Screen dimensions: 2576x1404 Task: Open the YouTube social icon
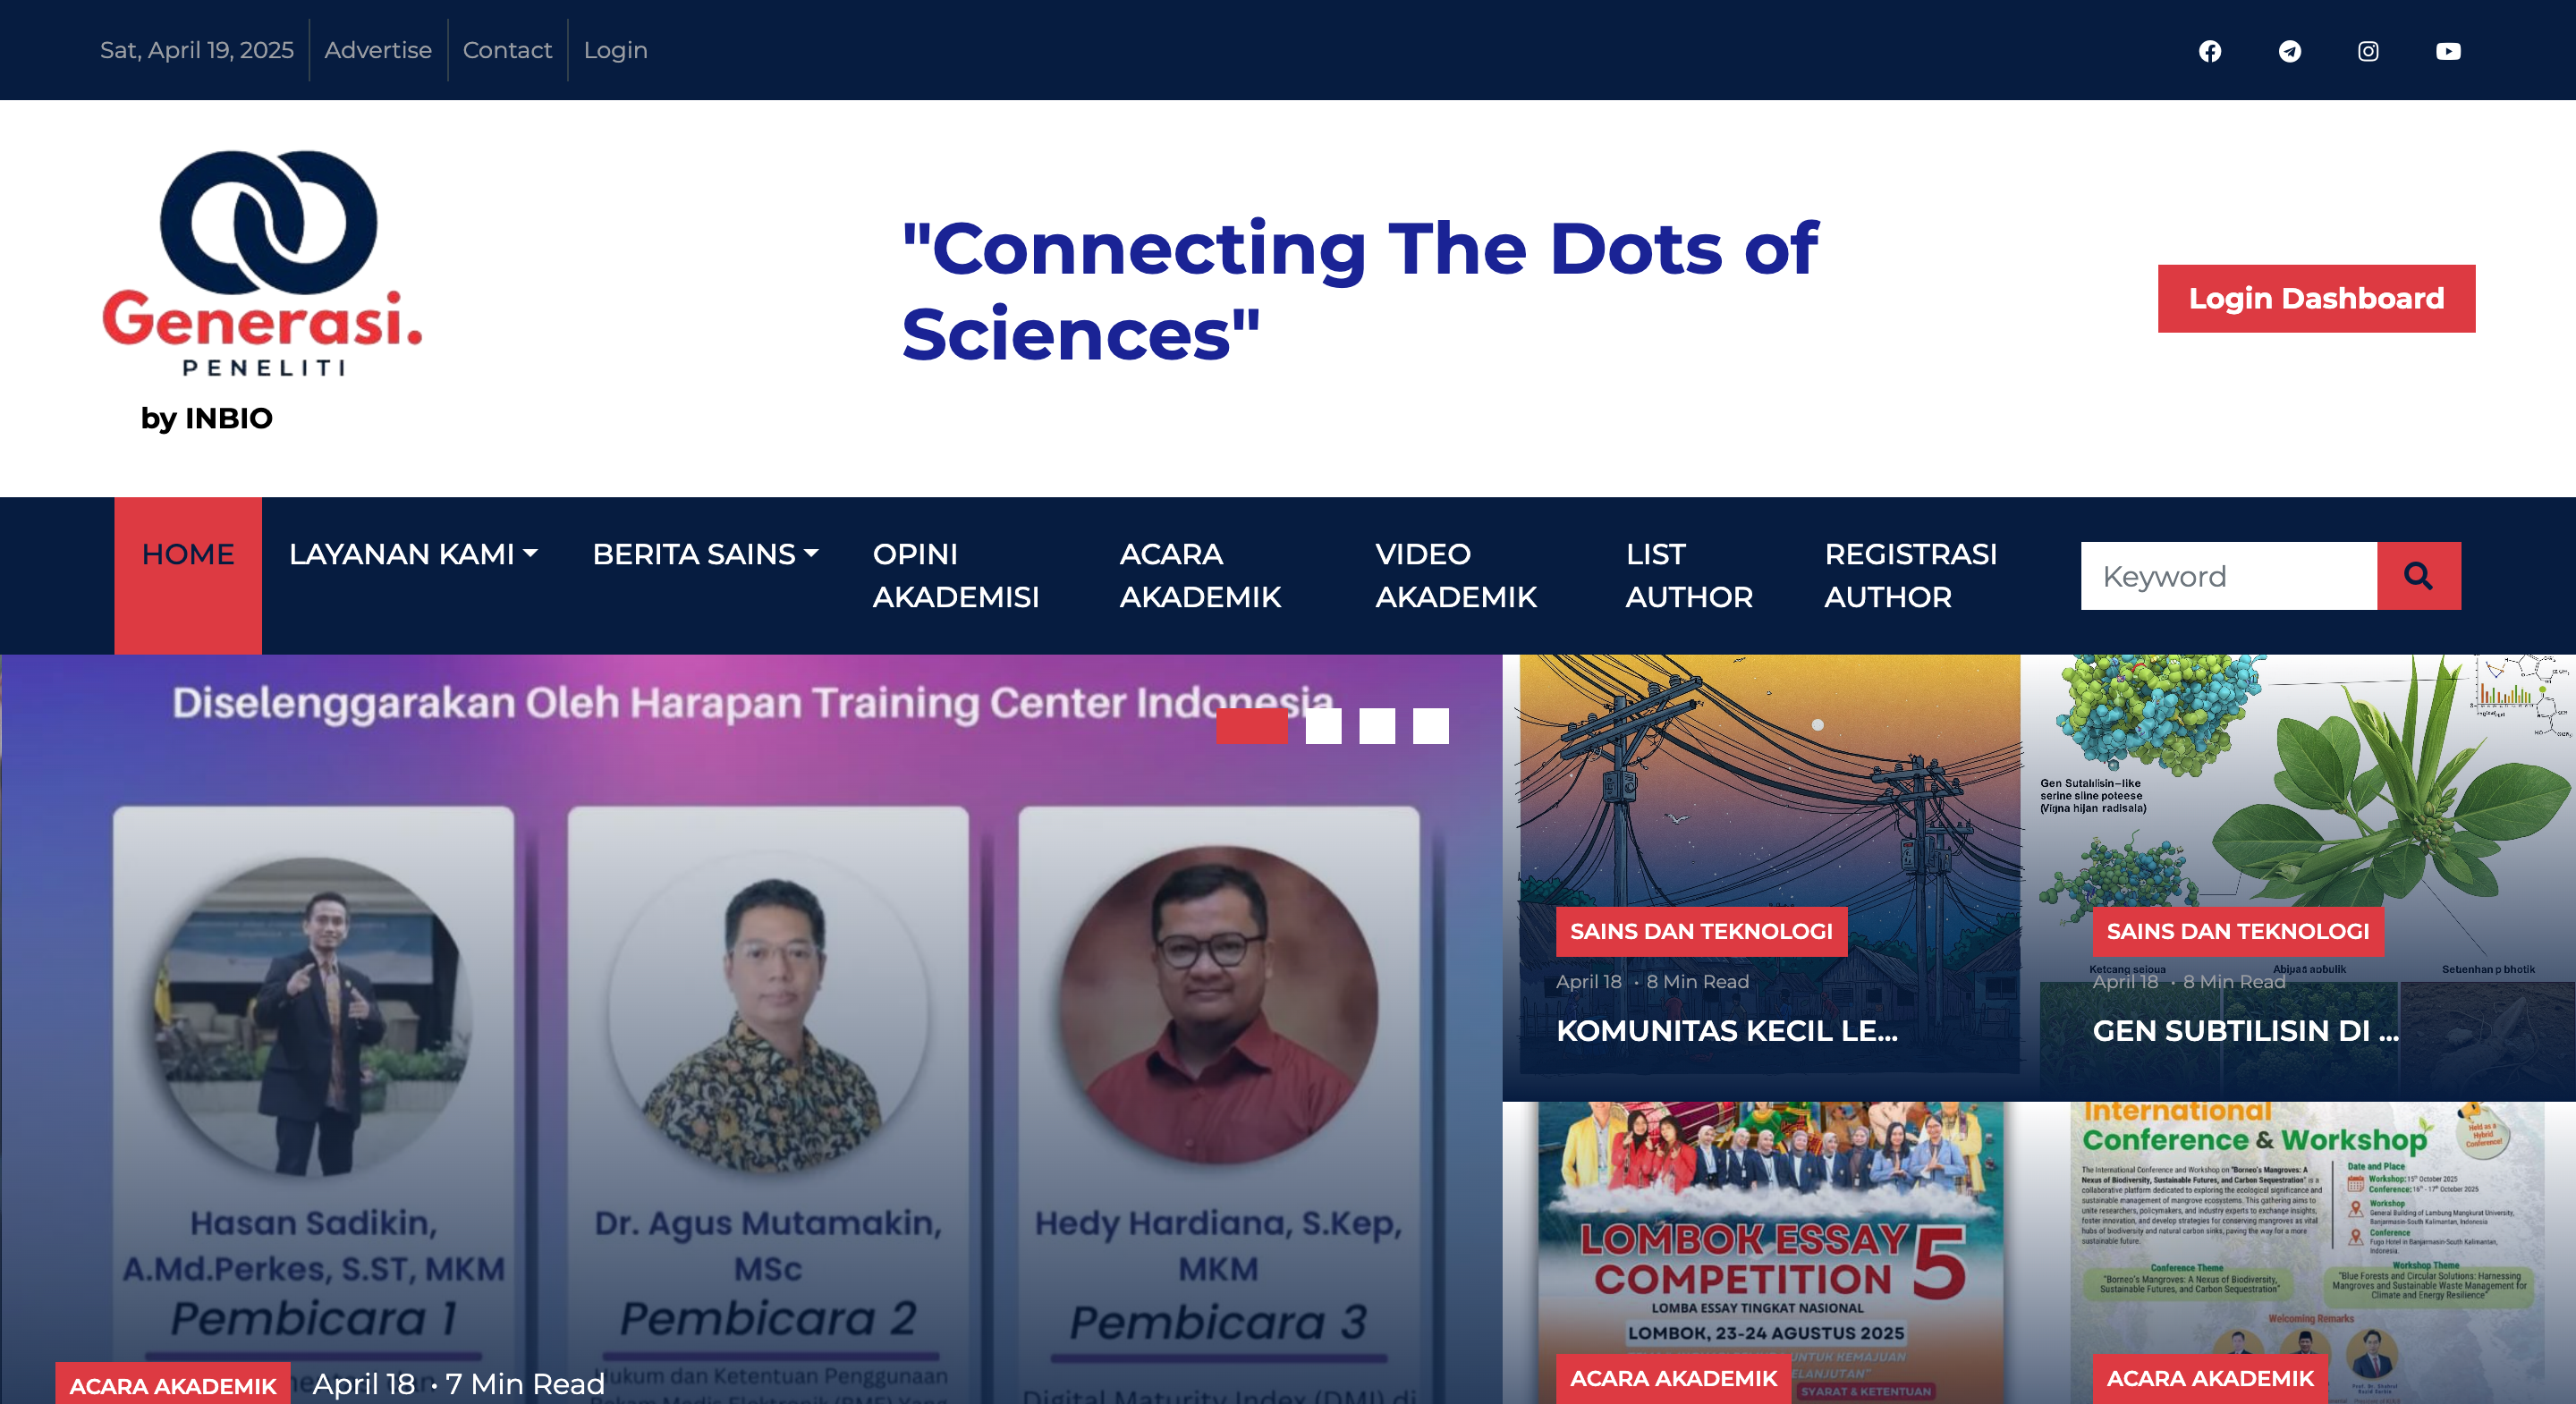tap(2448, 51)
